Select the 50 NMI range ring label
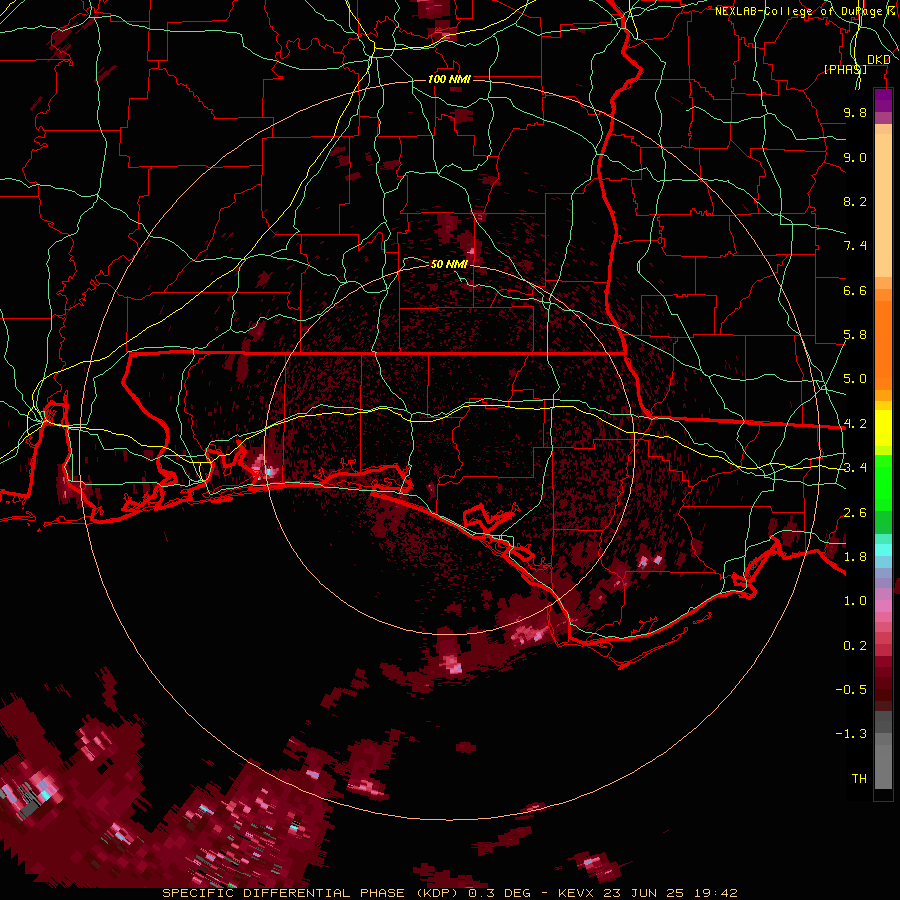This screenshot has height=900, width=900. (449, 264)
